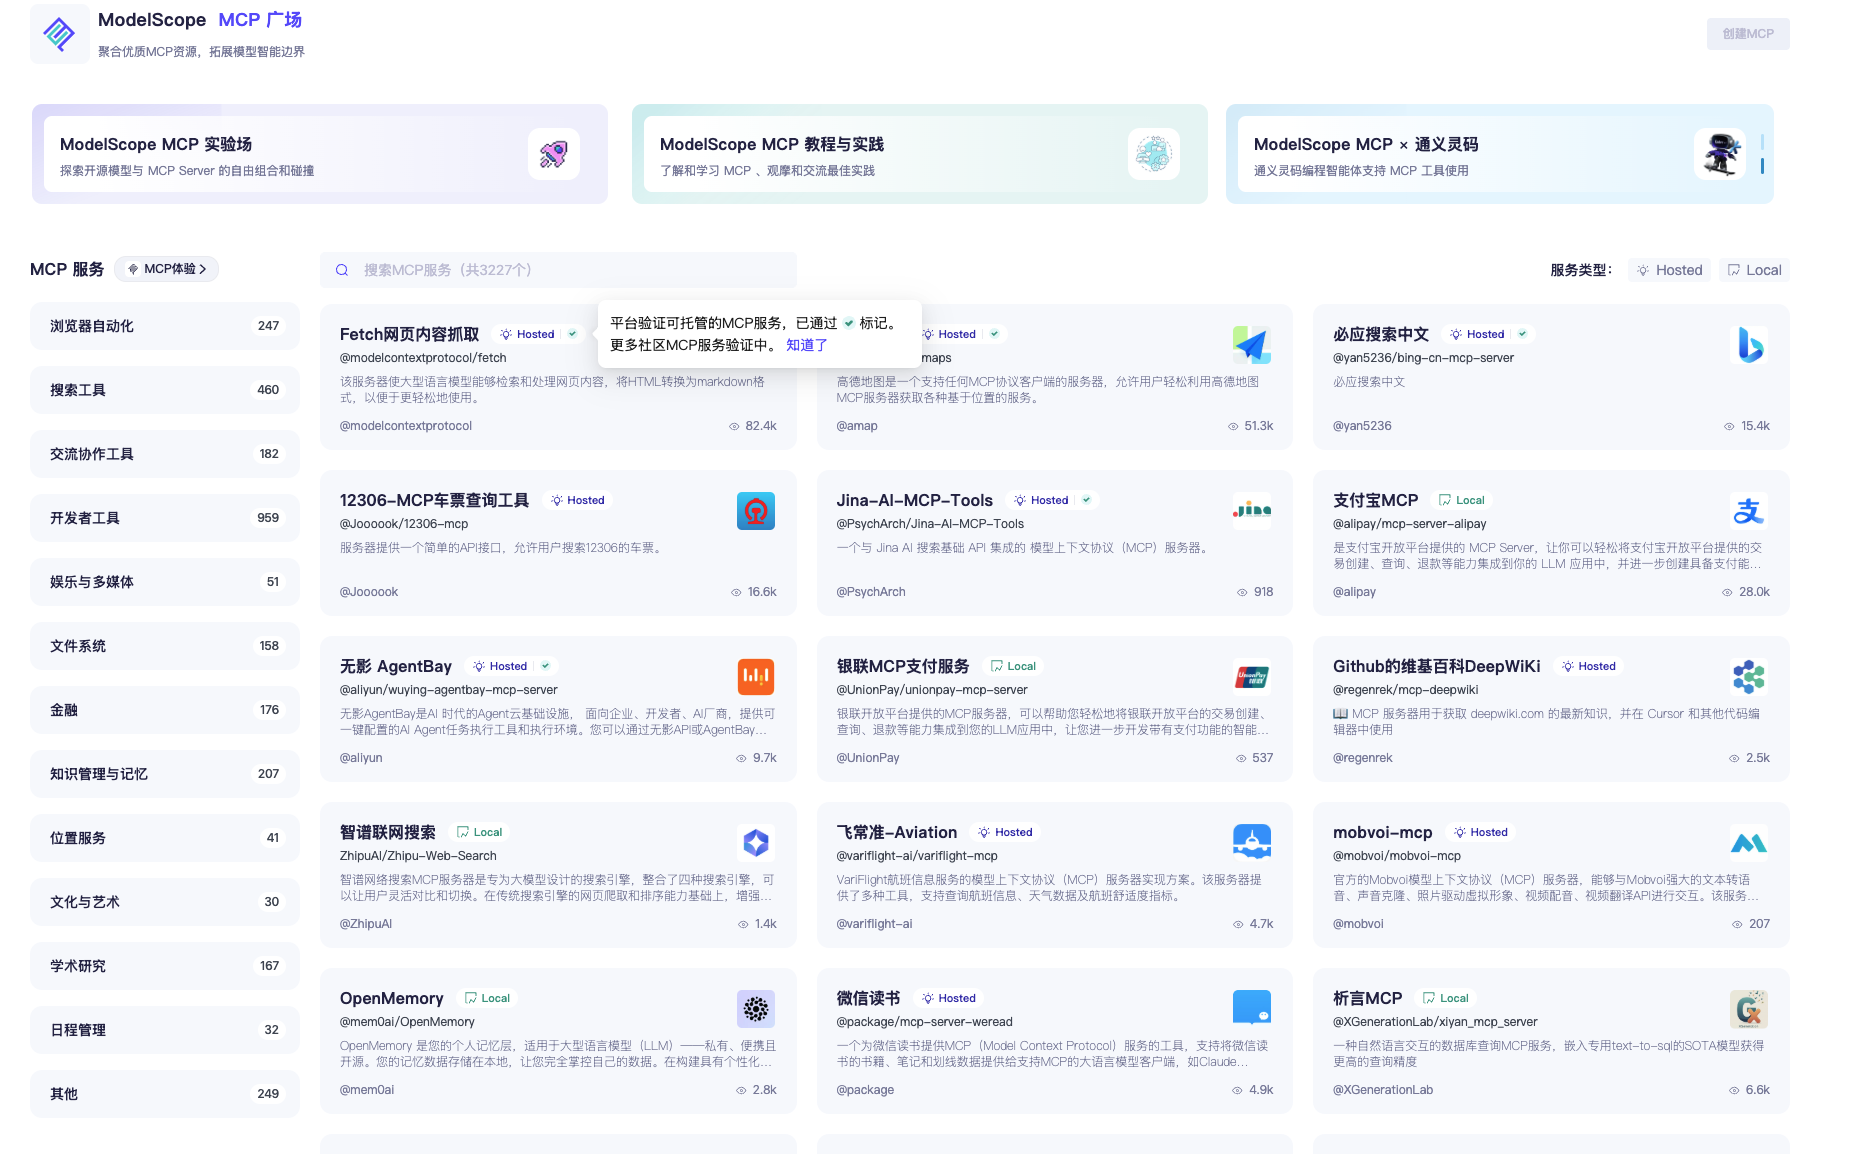Open 银联MCP支付服务 card title
The width and height of the screenshot is (1859, 1154).
903,666
